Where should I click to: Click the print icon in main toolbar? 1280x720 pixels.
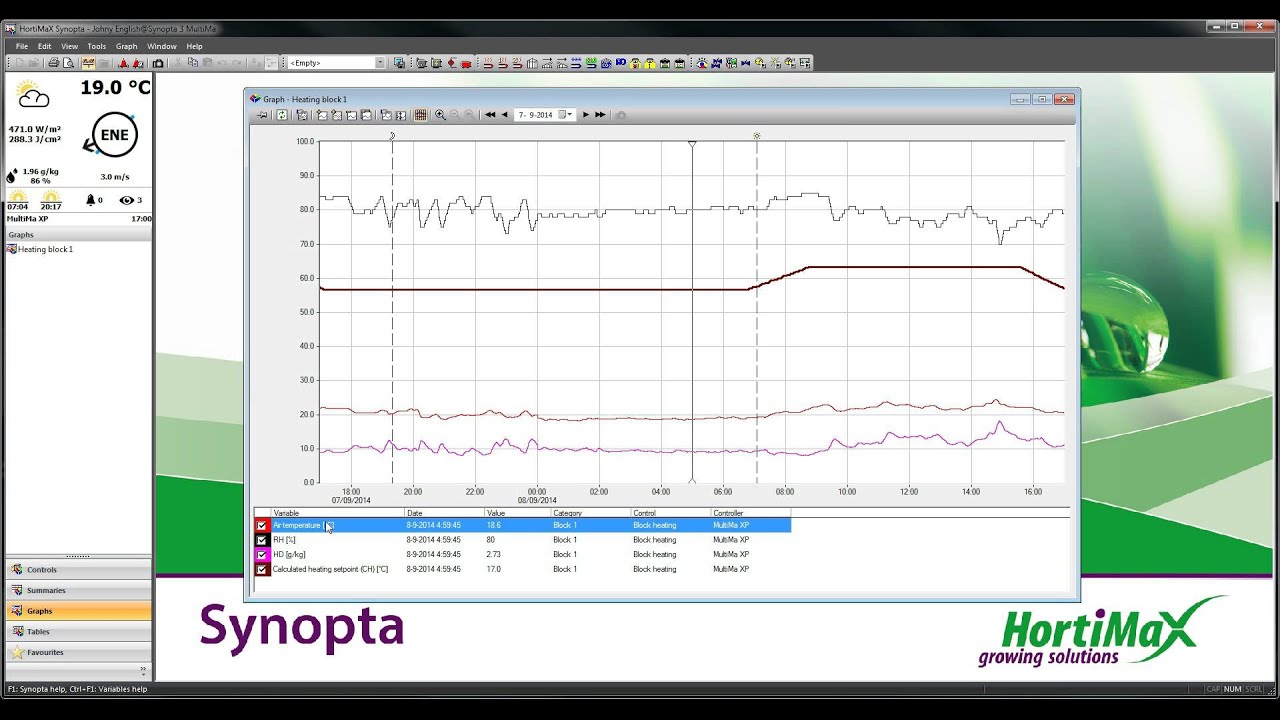53,63
